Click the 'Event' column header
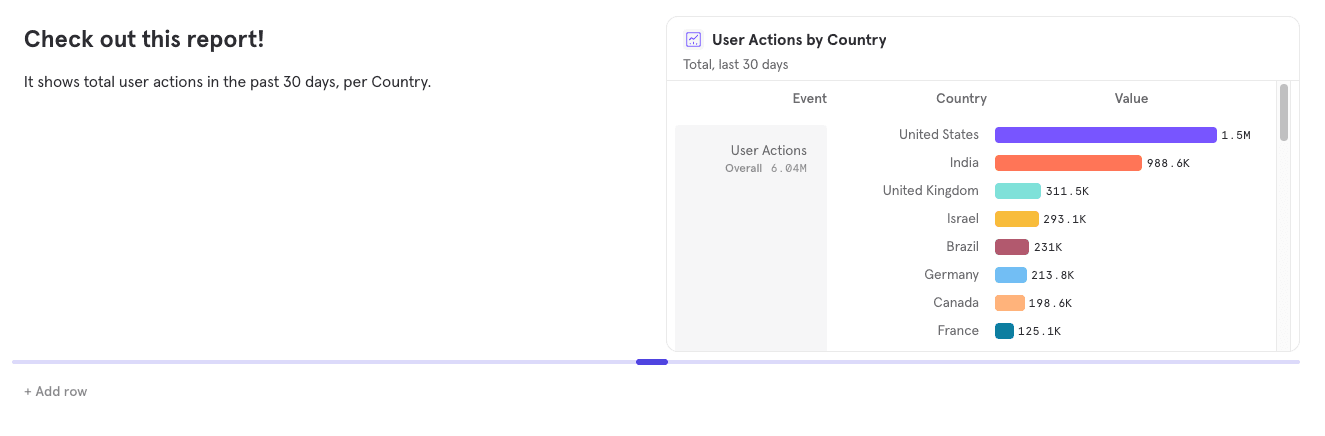Image resolution: width=1325 pixels, height=436 pixels. 809,99
